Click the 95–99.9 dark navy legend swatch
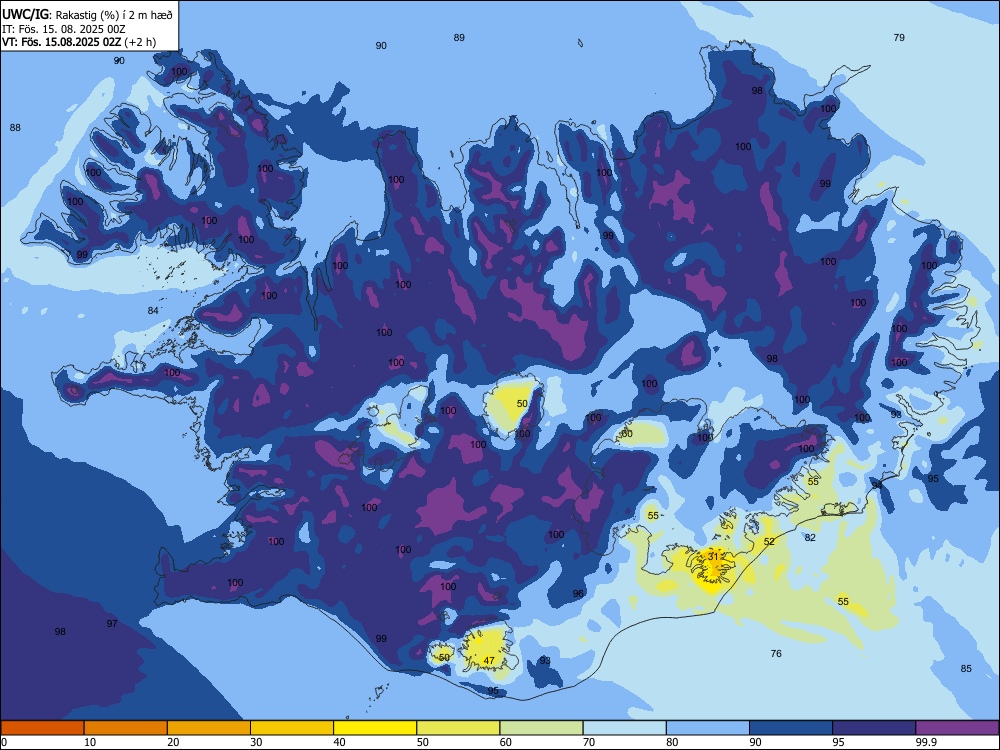 pos(874,728)
